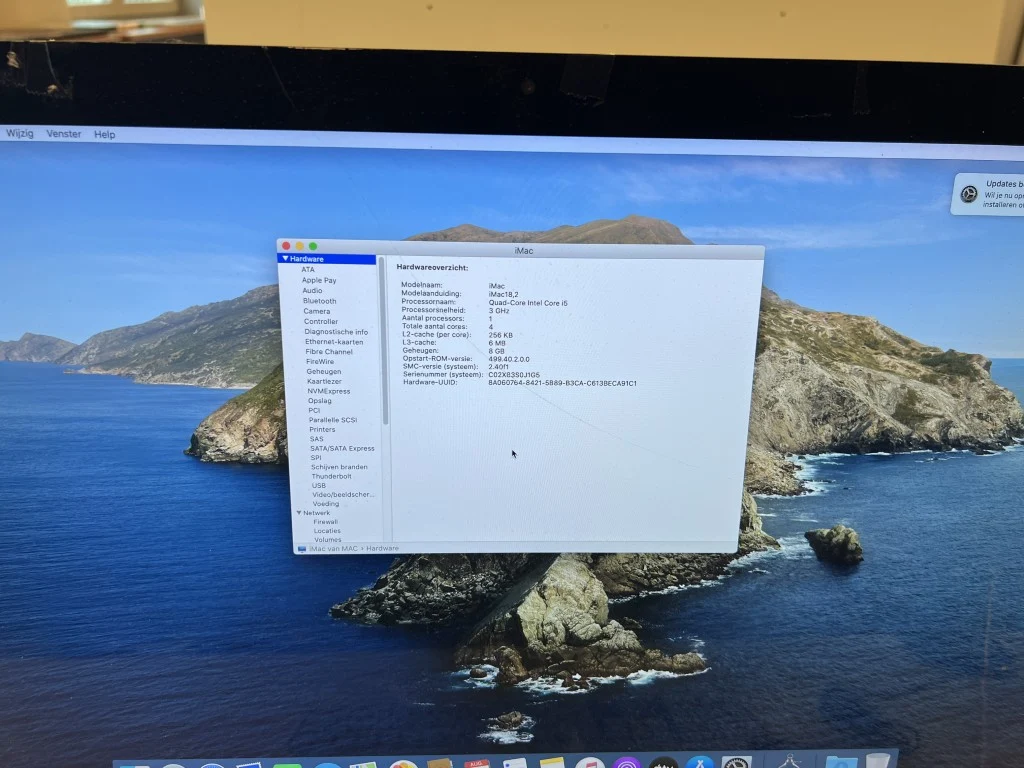1024x768 pixels.
Task: Click the sidebar vertical scrollbar
Action: [x=383, y=341]
